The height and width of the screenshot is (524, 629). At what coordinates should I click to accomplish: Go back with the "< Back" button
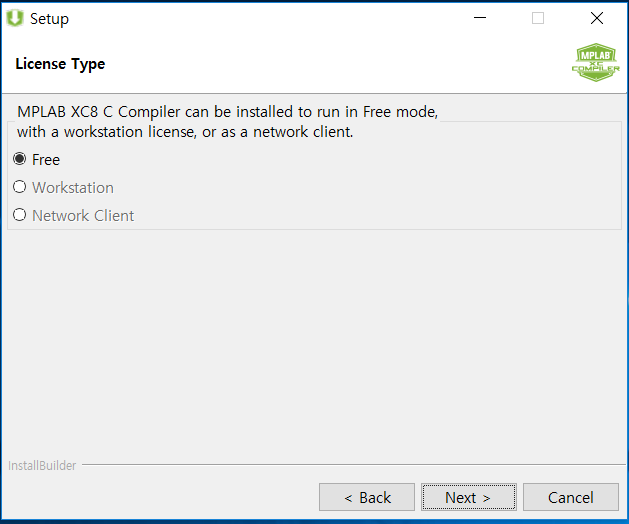(x=367, y=497)
